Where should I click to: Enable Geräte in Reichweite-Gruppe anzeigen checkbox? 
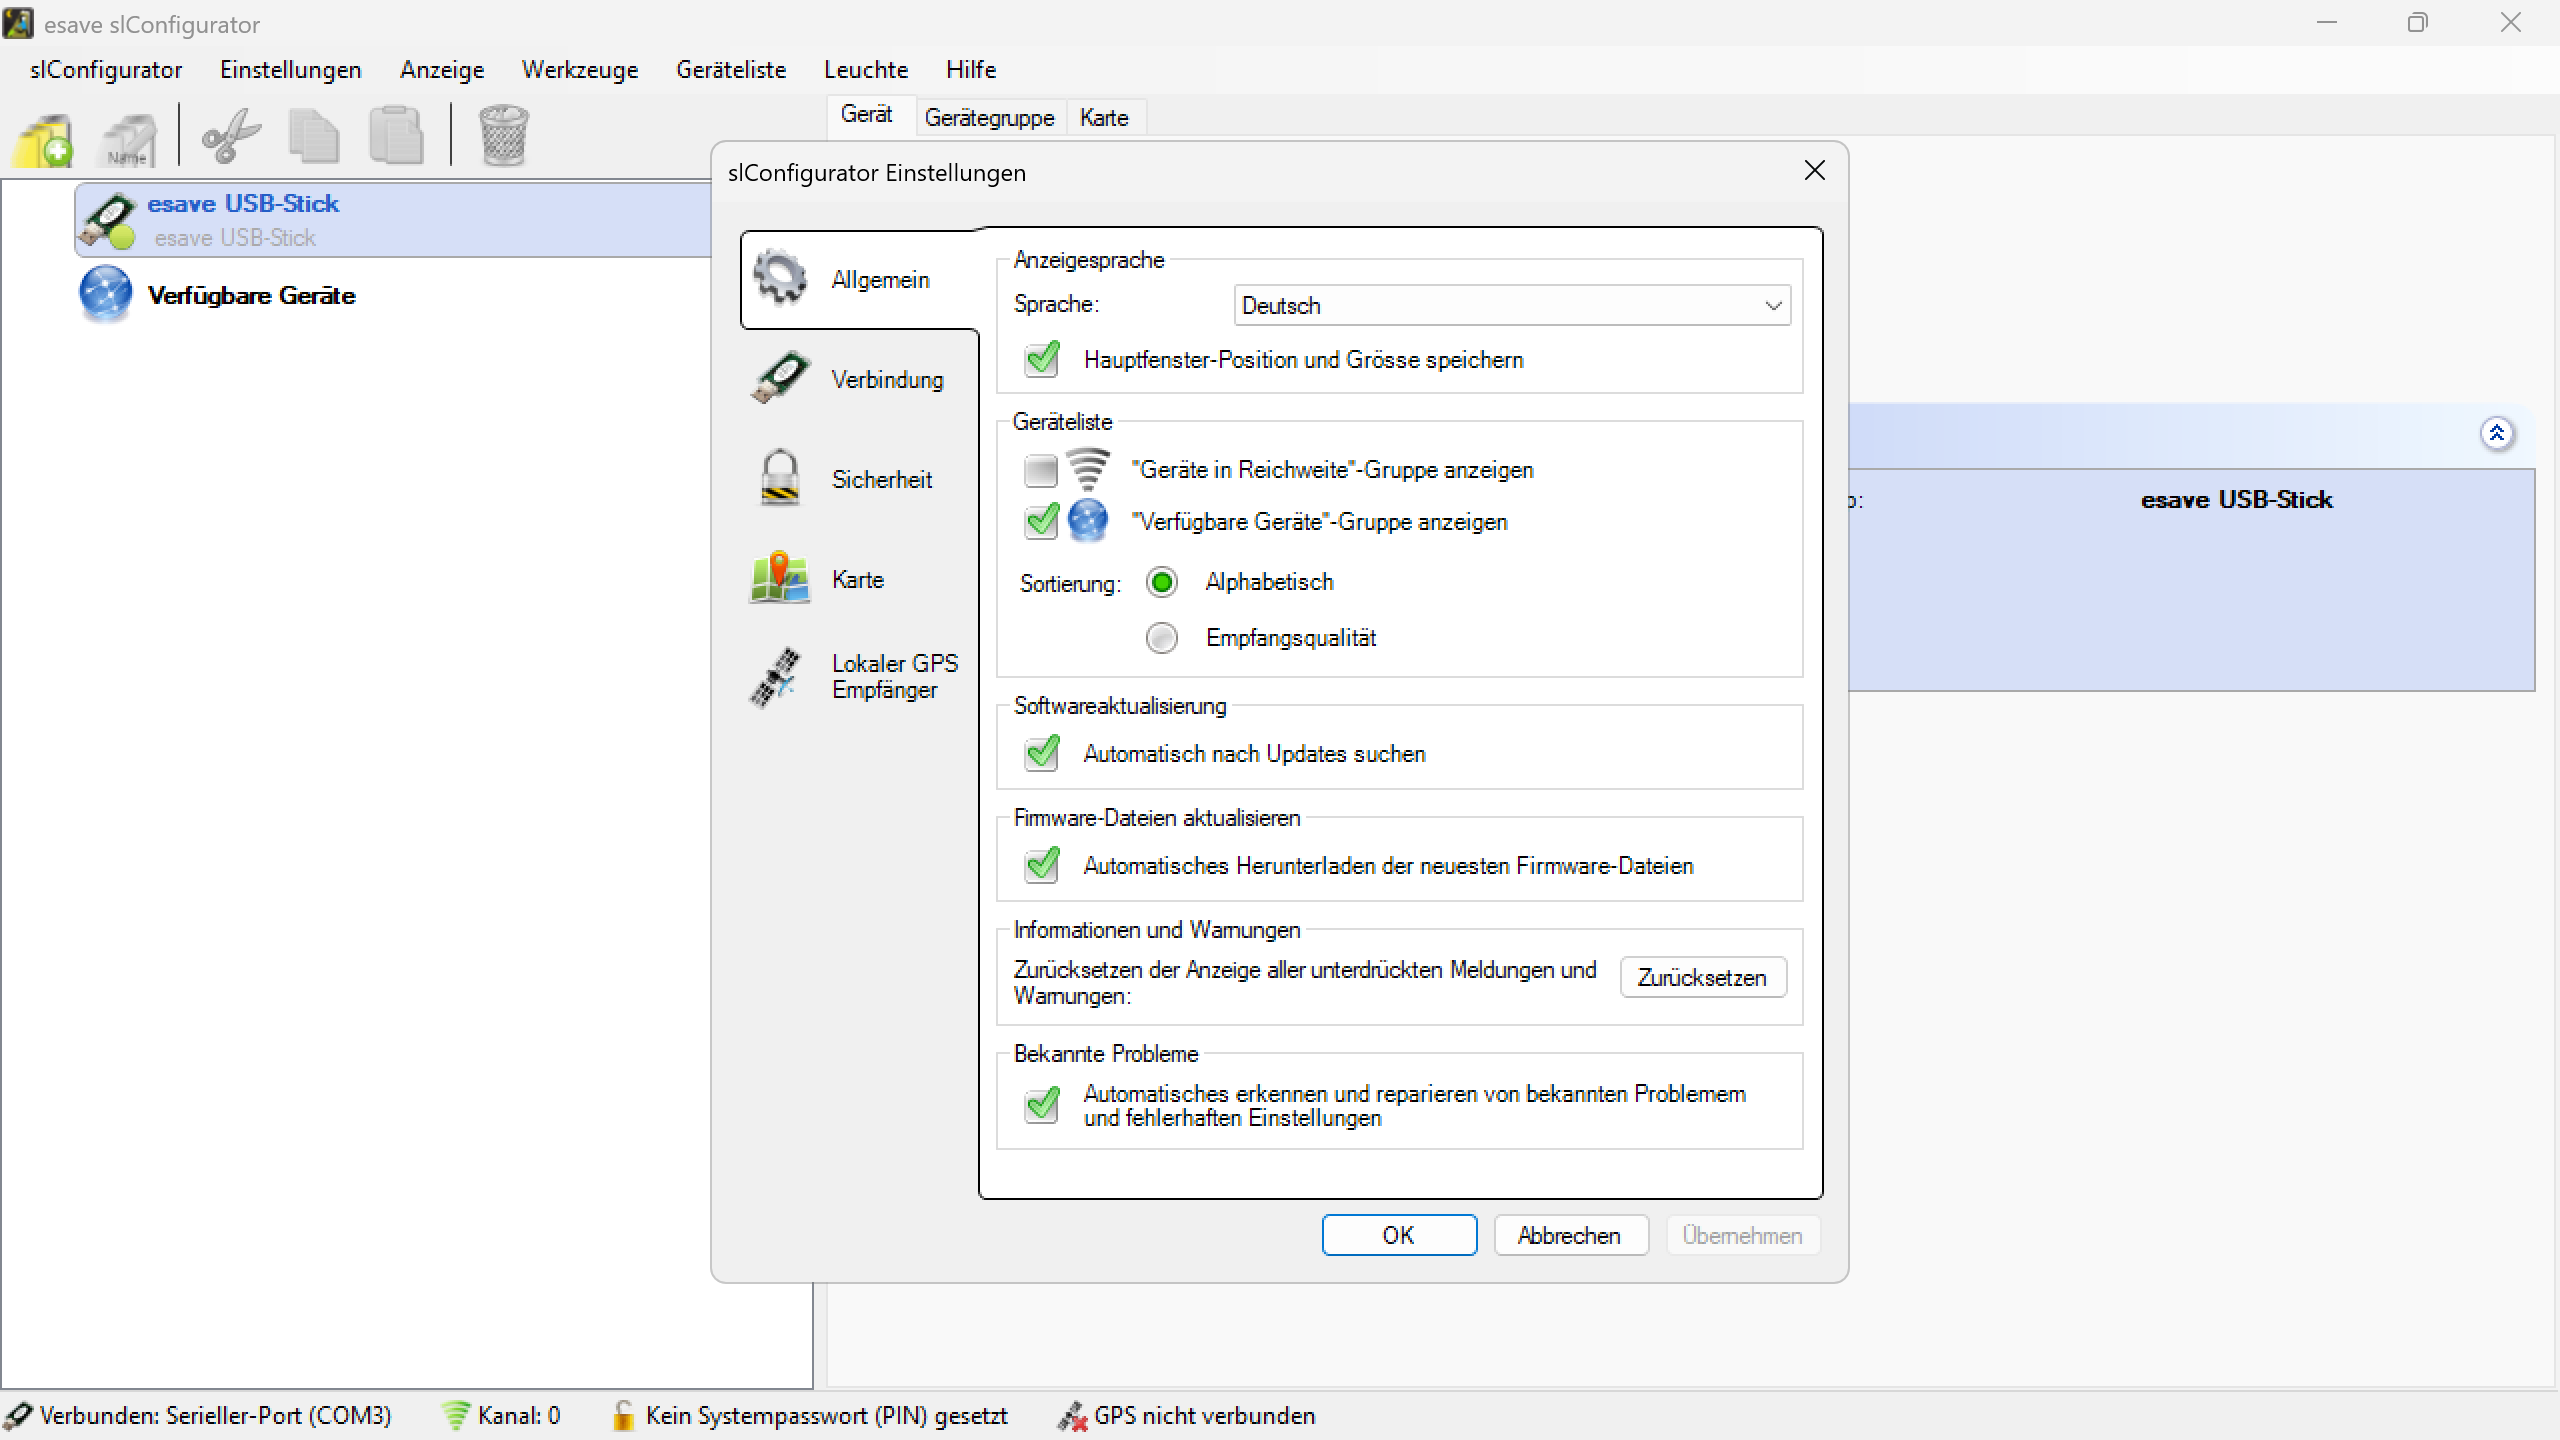(x=1041, y=470)
